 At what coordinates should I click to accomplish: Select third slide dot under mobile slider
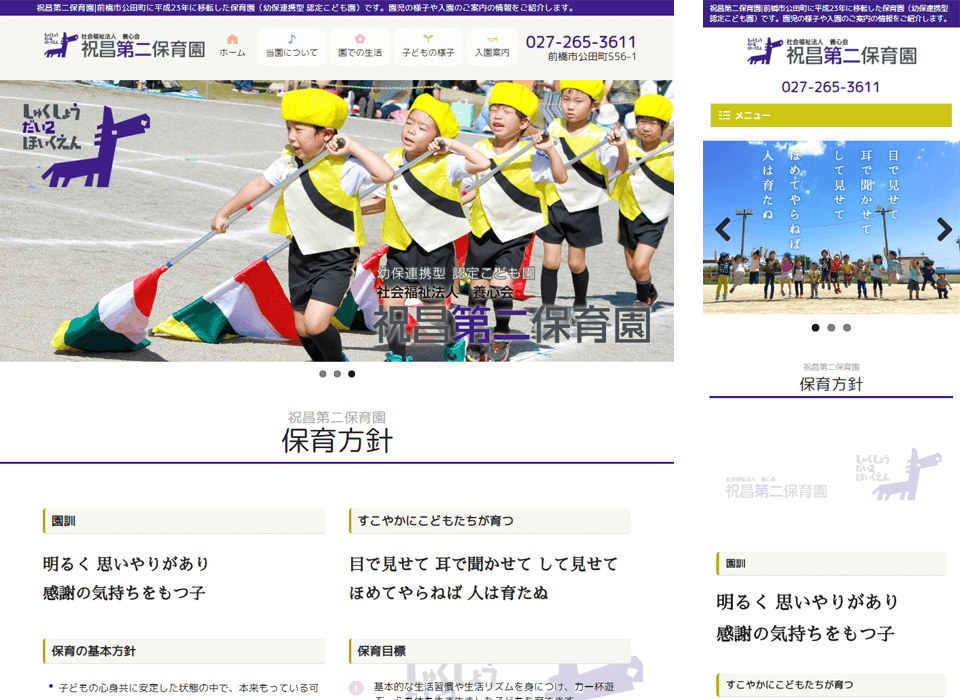(x=847, y=328)
